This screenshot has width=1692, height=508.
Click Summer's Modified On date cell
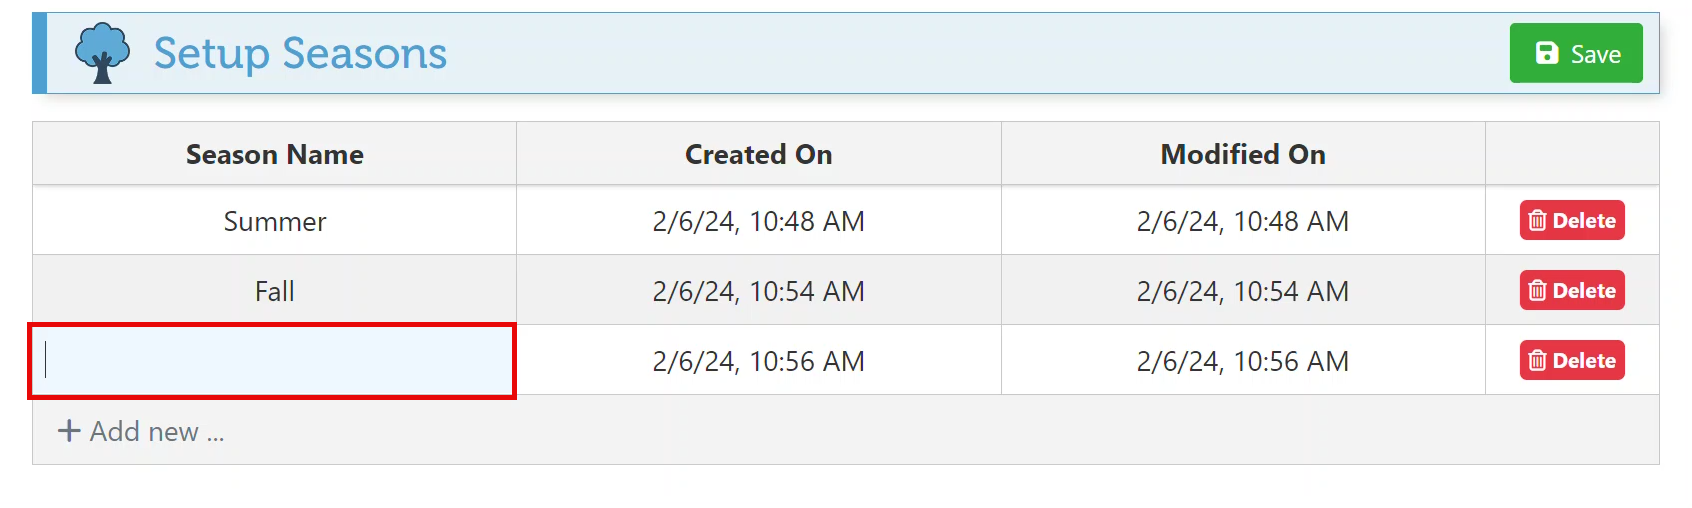point(1242,221)
